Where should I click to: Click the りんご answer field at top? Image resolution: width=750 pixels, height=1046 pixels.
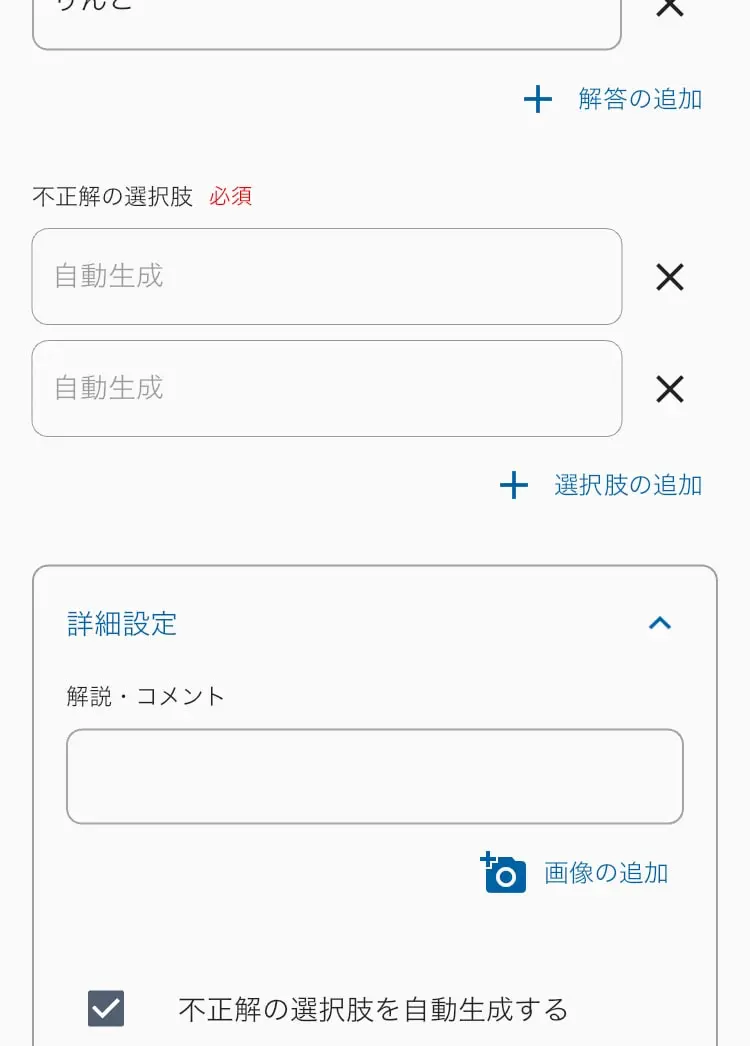pyautogui.click(x=327, y=22)
